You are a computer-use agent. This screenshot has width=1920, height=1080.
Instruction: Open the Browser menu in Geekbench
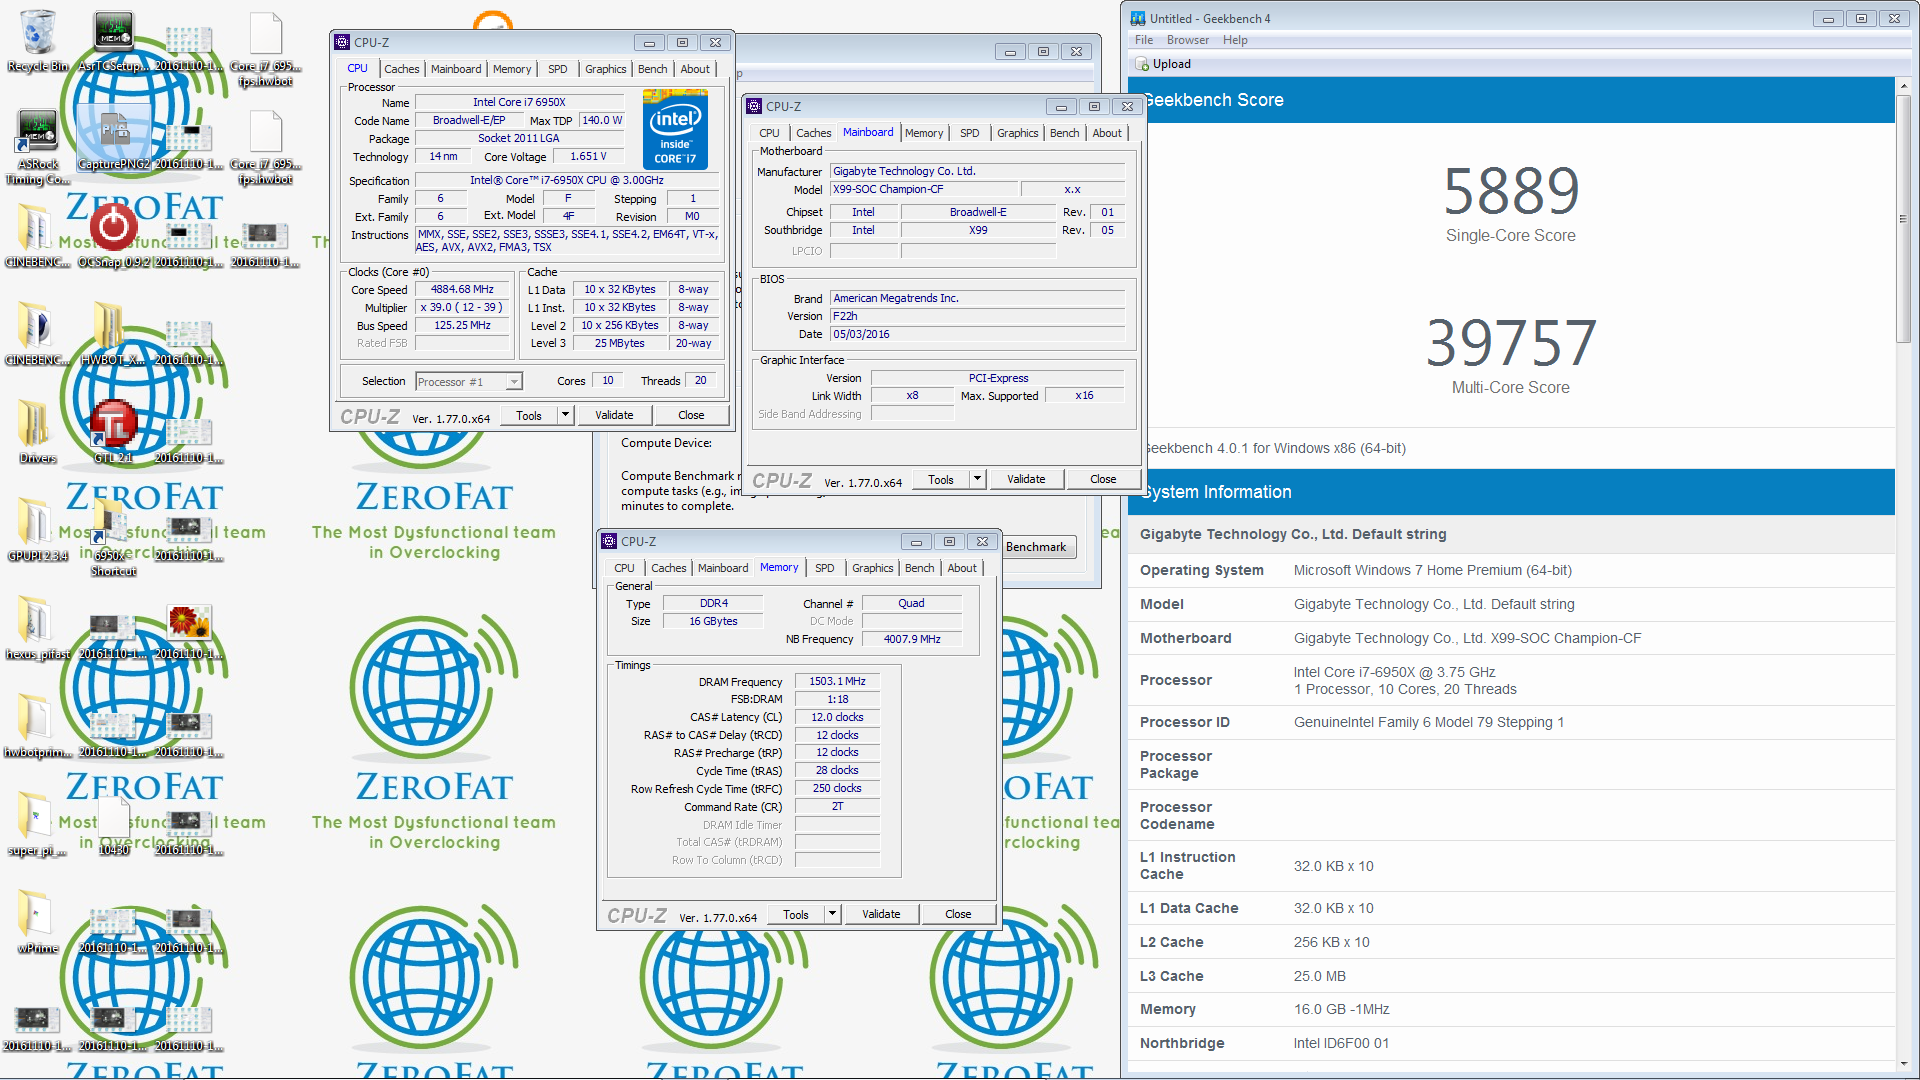[x=1187, y=40]
